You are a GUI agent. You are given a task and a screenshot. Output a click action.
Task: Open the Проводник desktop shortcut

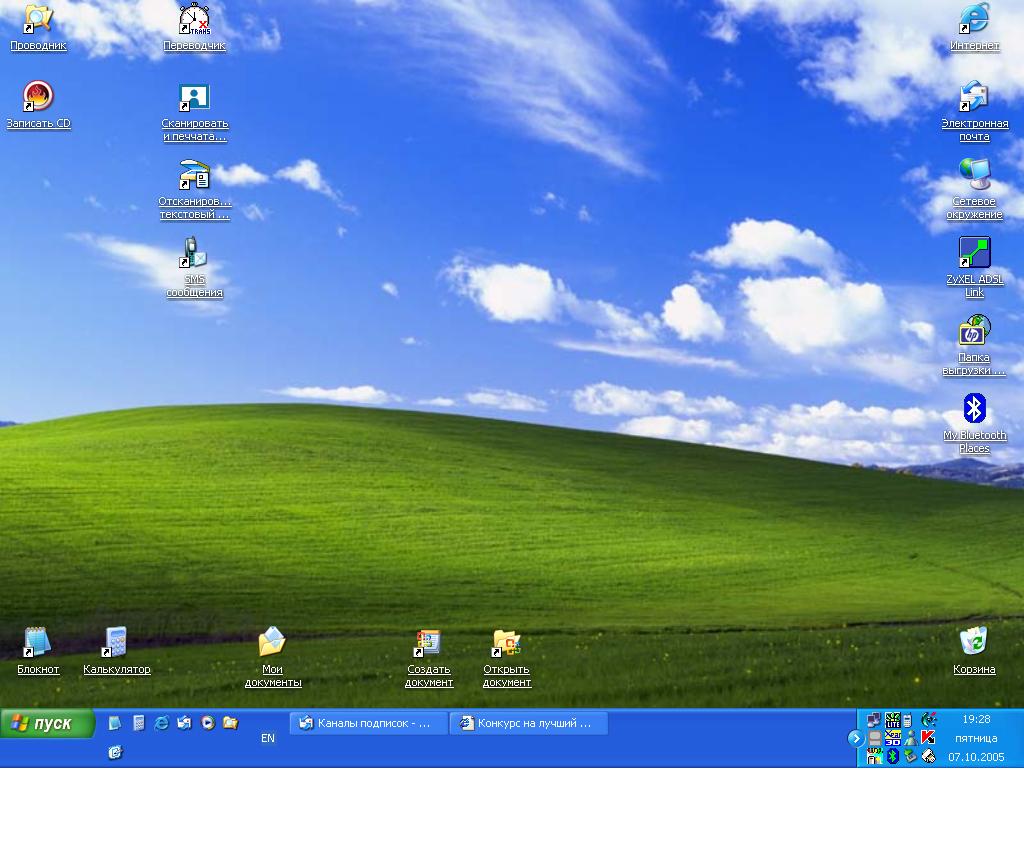pyautogui.click(x=38, y=27)
